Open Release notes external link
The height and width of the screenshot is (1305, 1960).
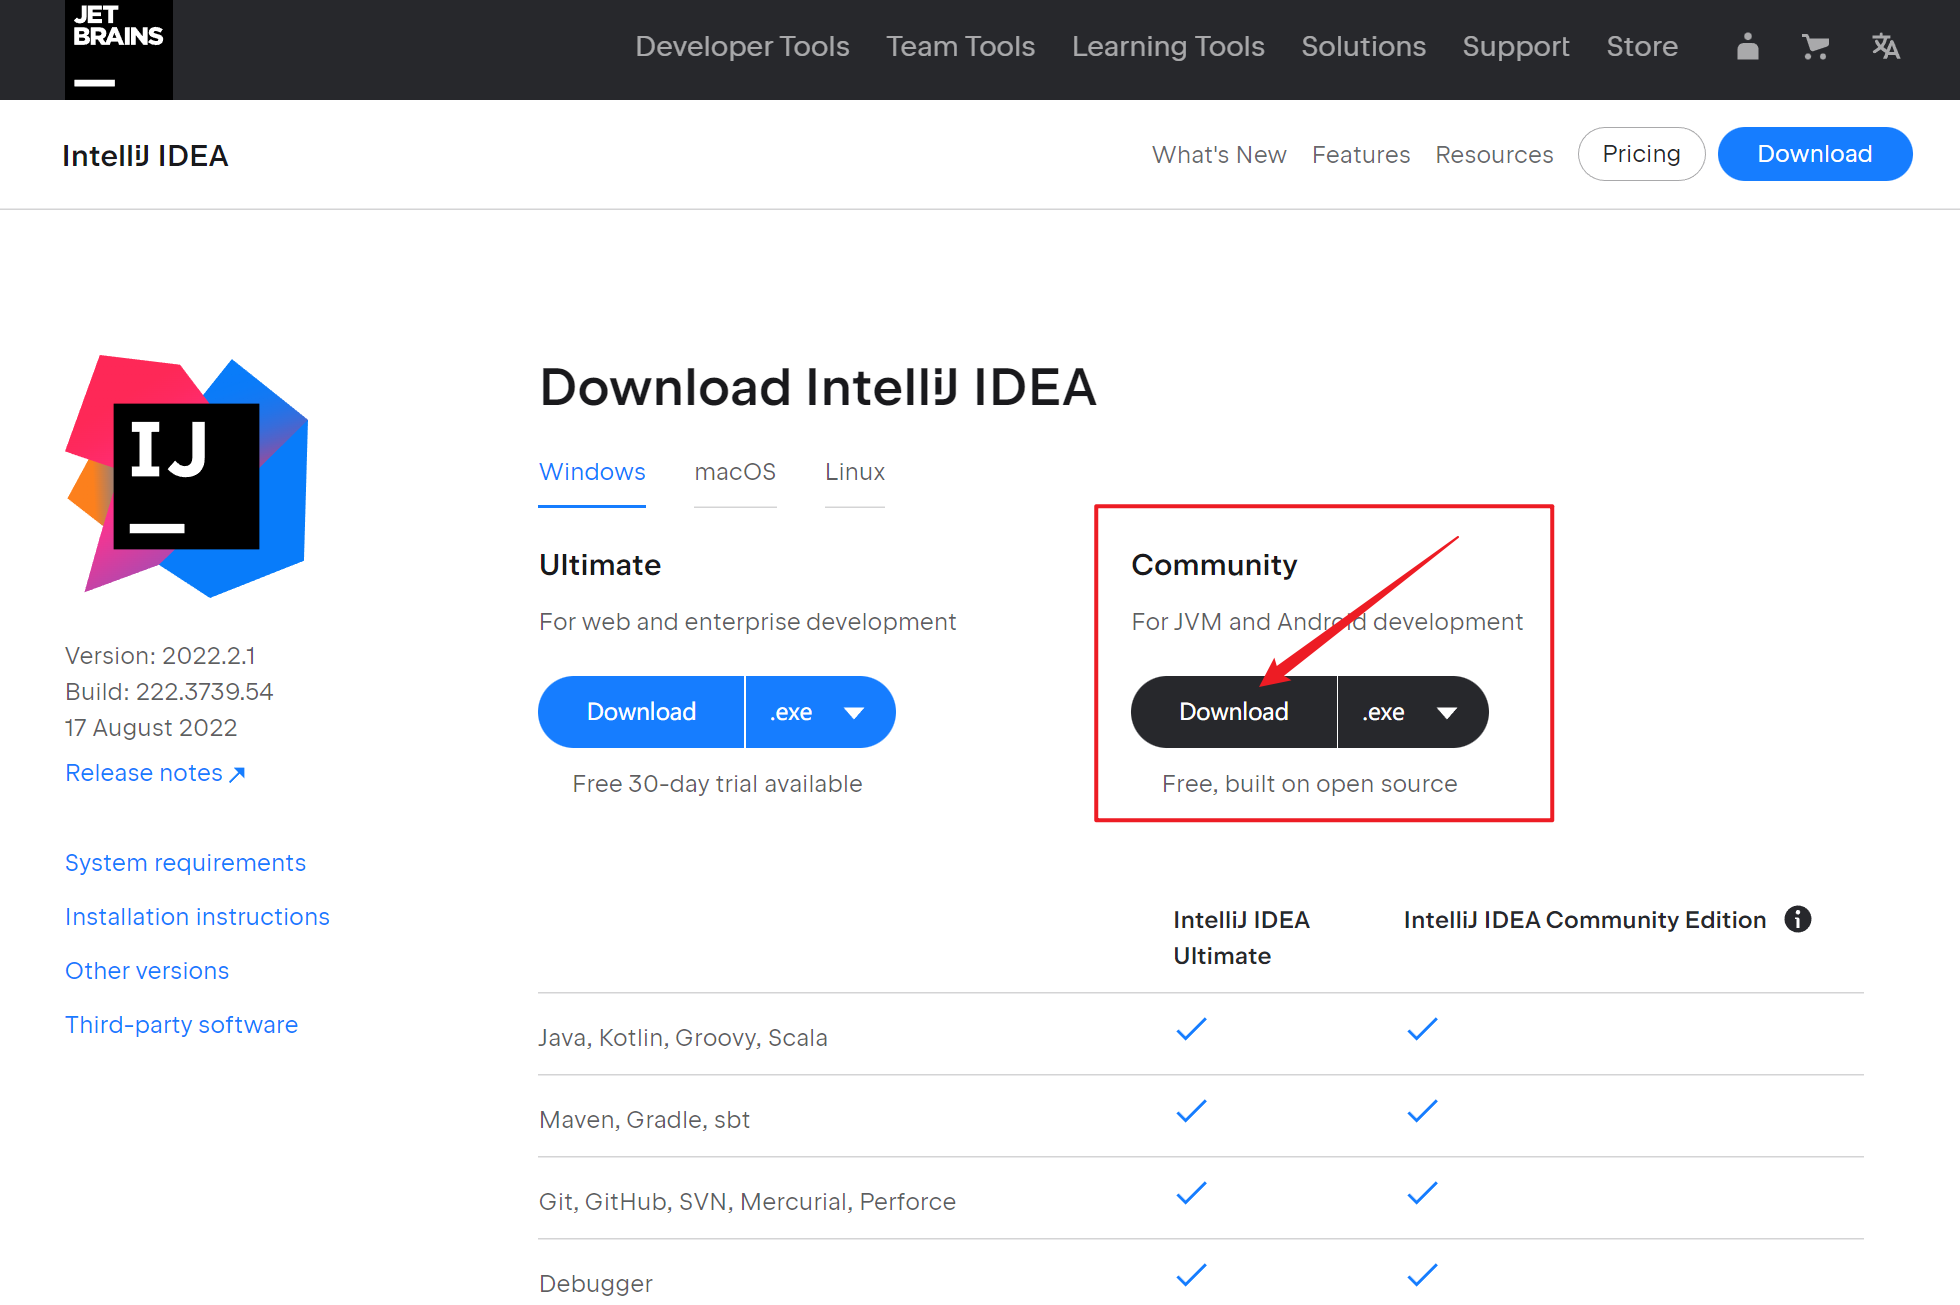click(154, 773)
